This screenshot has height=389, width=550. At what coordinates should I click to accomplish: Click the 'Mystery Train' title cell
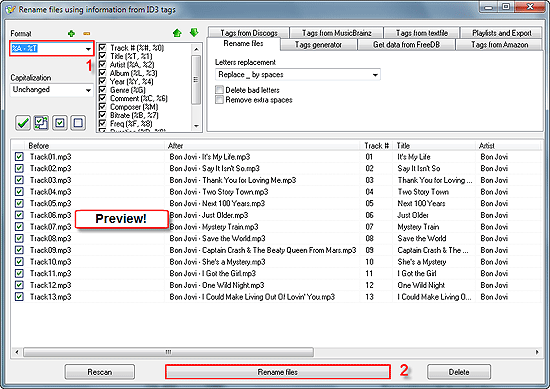click(x=418, y=227)
